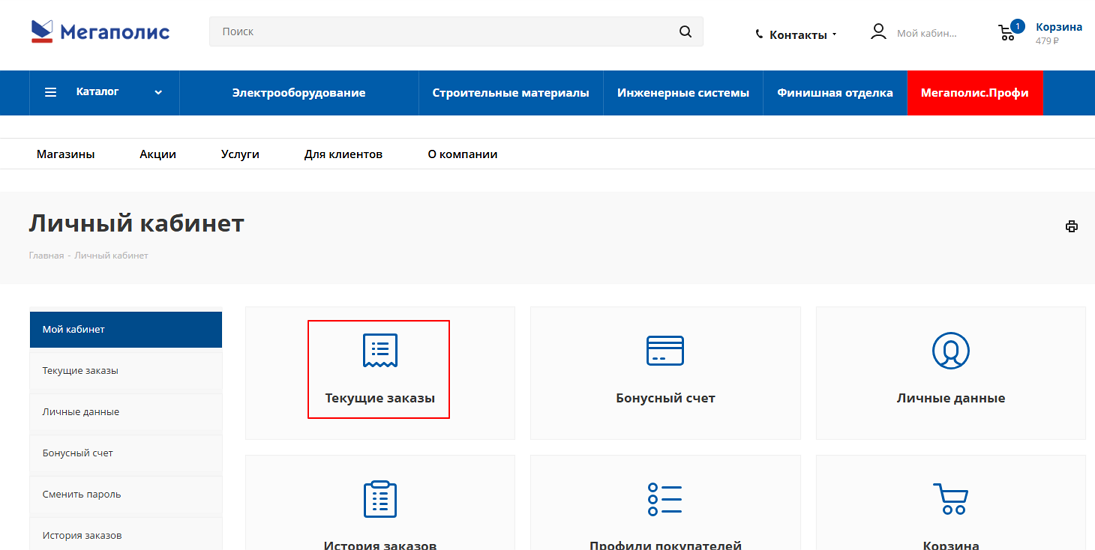Click the Поиск search field
The width and height of the screenshot is (1095, 550).
coord(456,31)
